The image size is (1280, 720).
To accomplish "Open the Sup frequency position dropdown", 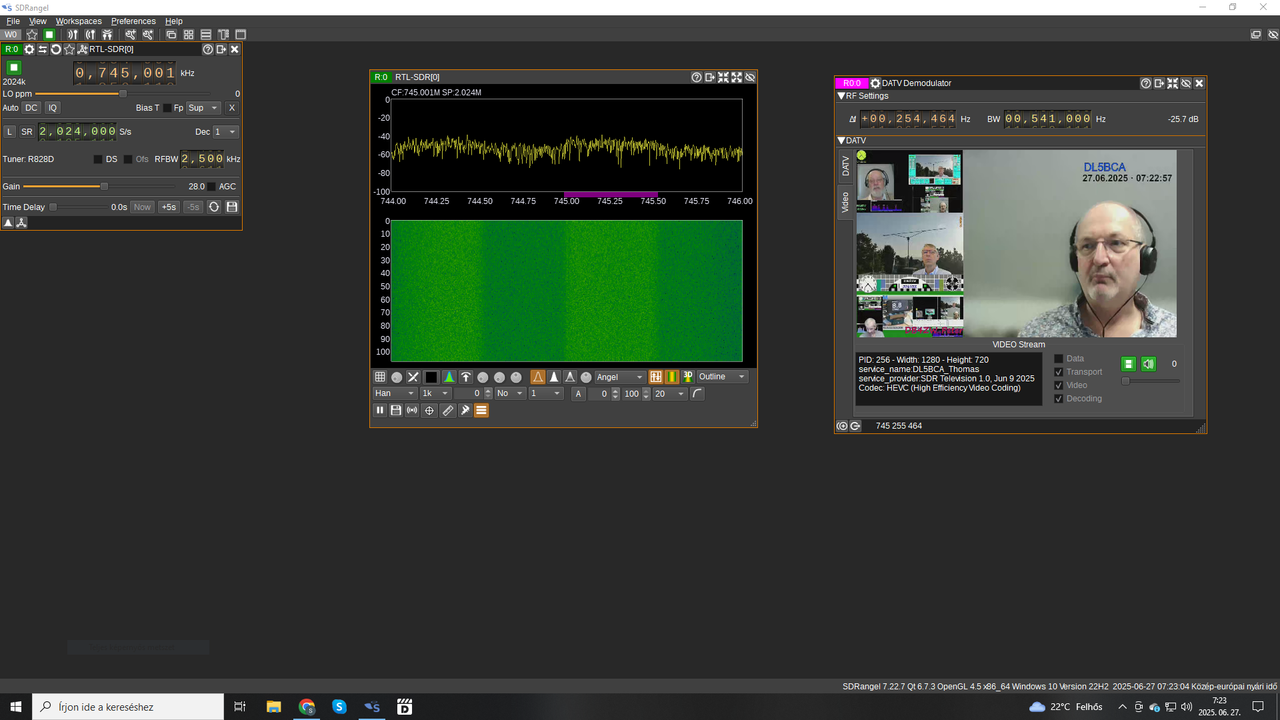I will (x=203, y=108).
